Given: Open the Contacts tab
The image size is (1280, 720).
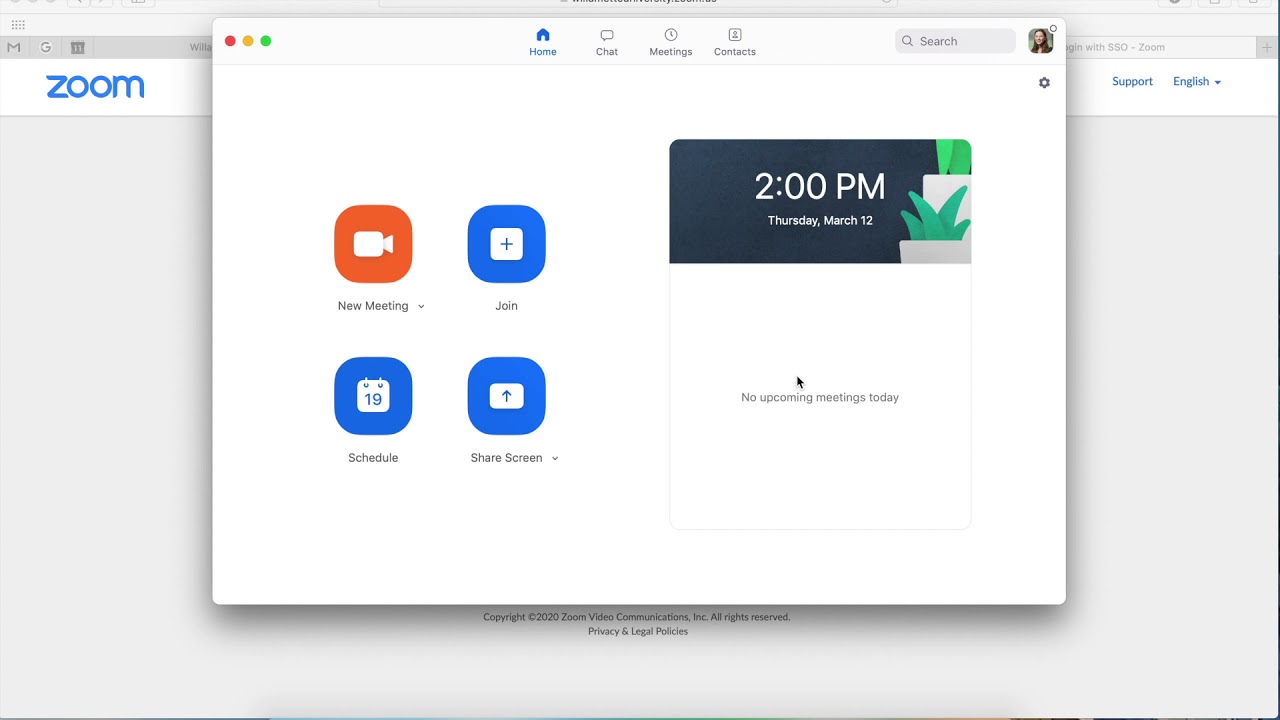Looking at the screenshot, I should tap(735, 43).
